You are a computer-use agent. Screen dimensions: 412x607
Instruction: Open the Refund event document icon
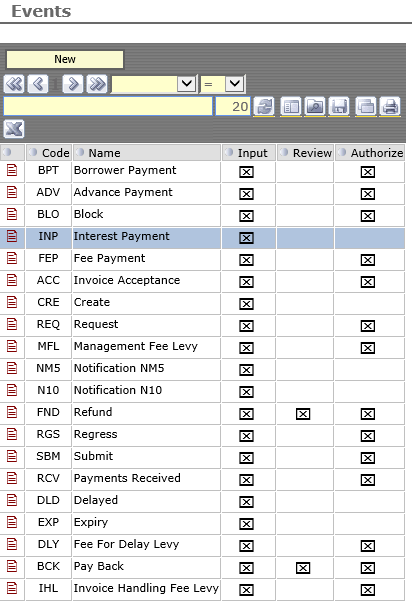pyautogui.click(x=12, y=412)
